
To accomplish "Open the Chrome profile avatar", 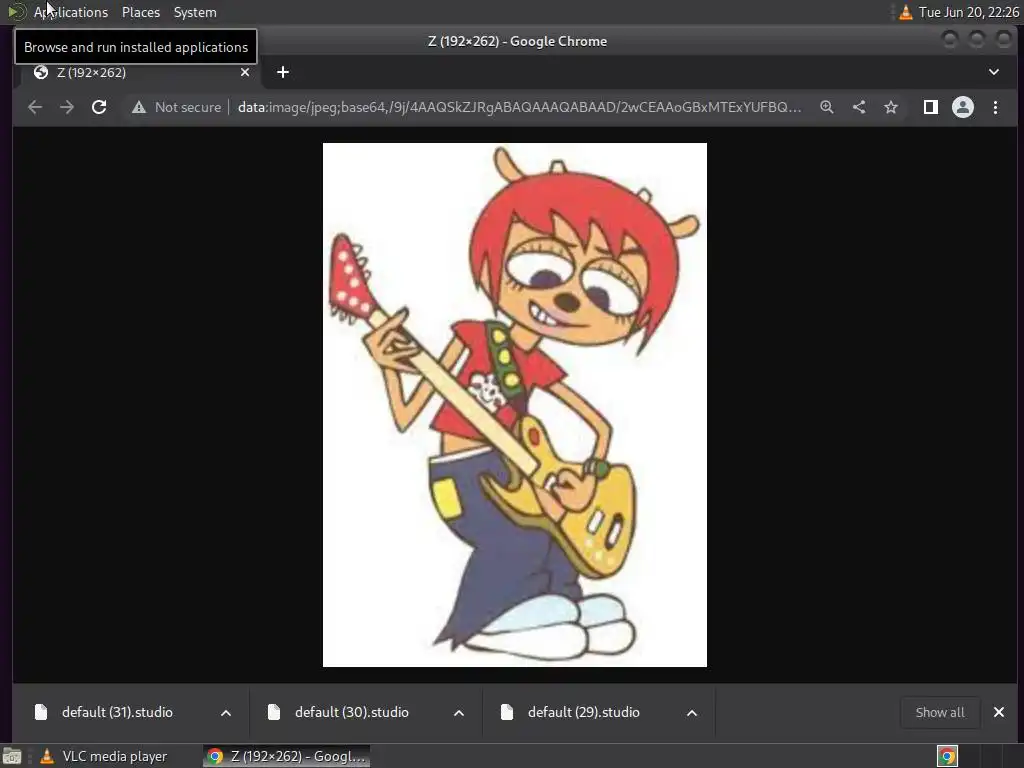I will [963, 107].
